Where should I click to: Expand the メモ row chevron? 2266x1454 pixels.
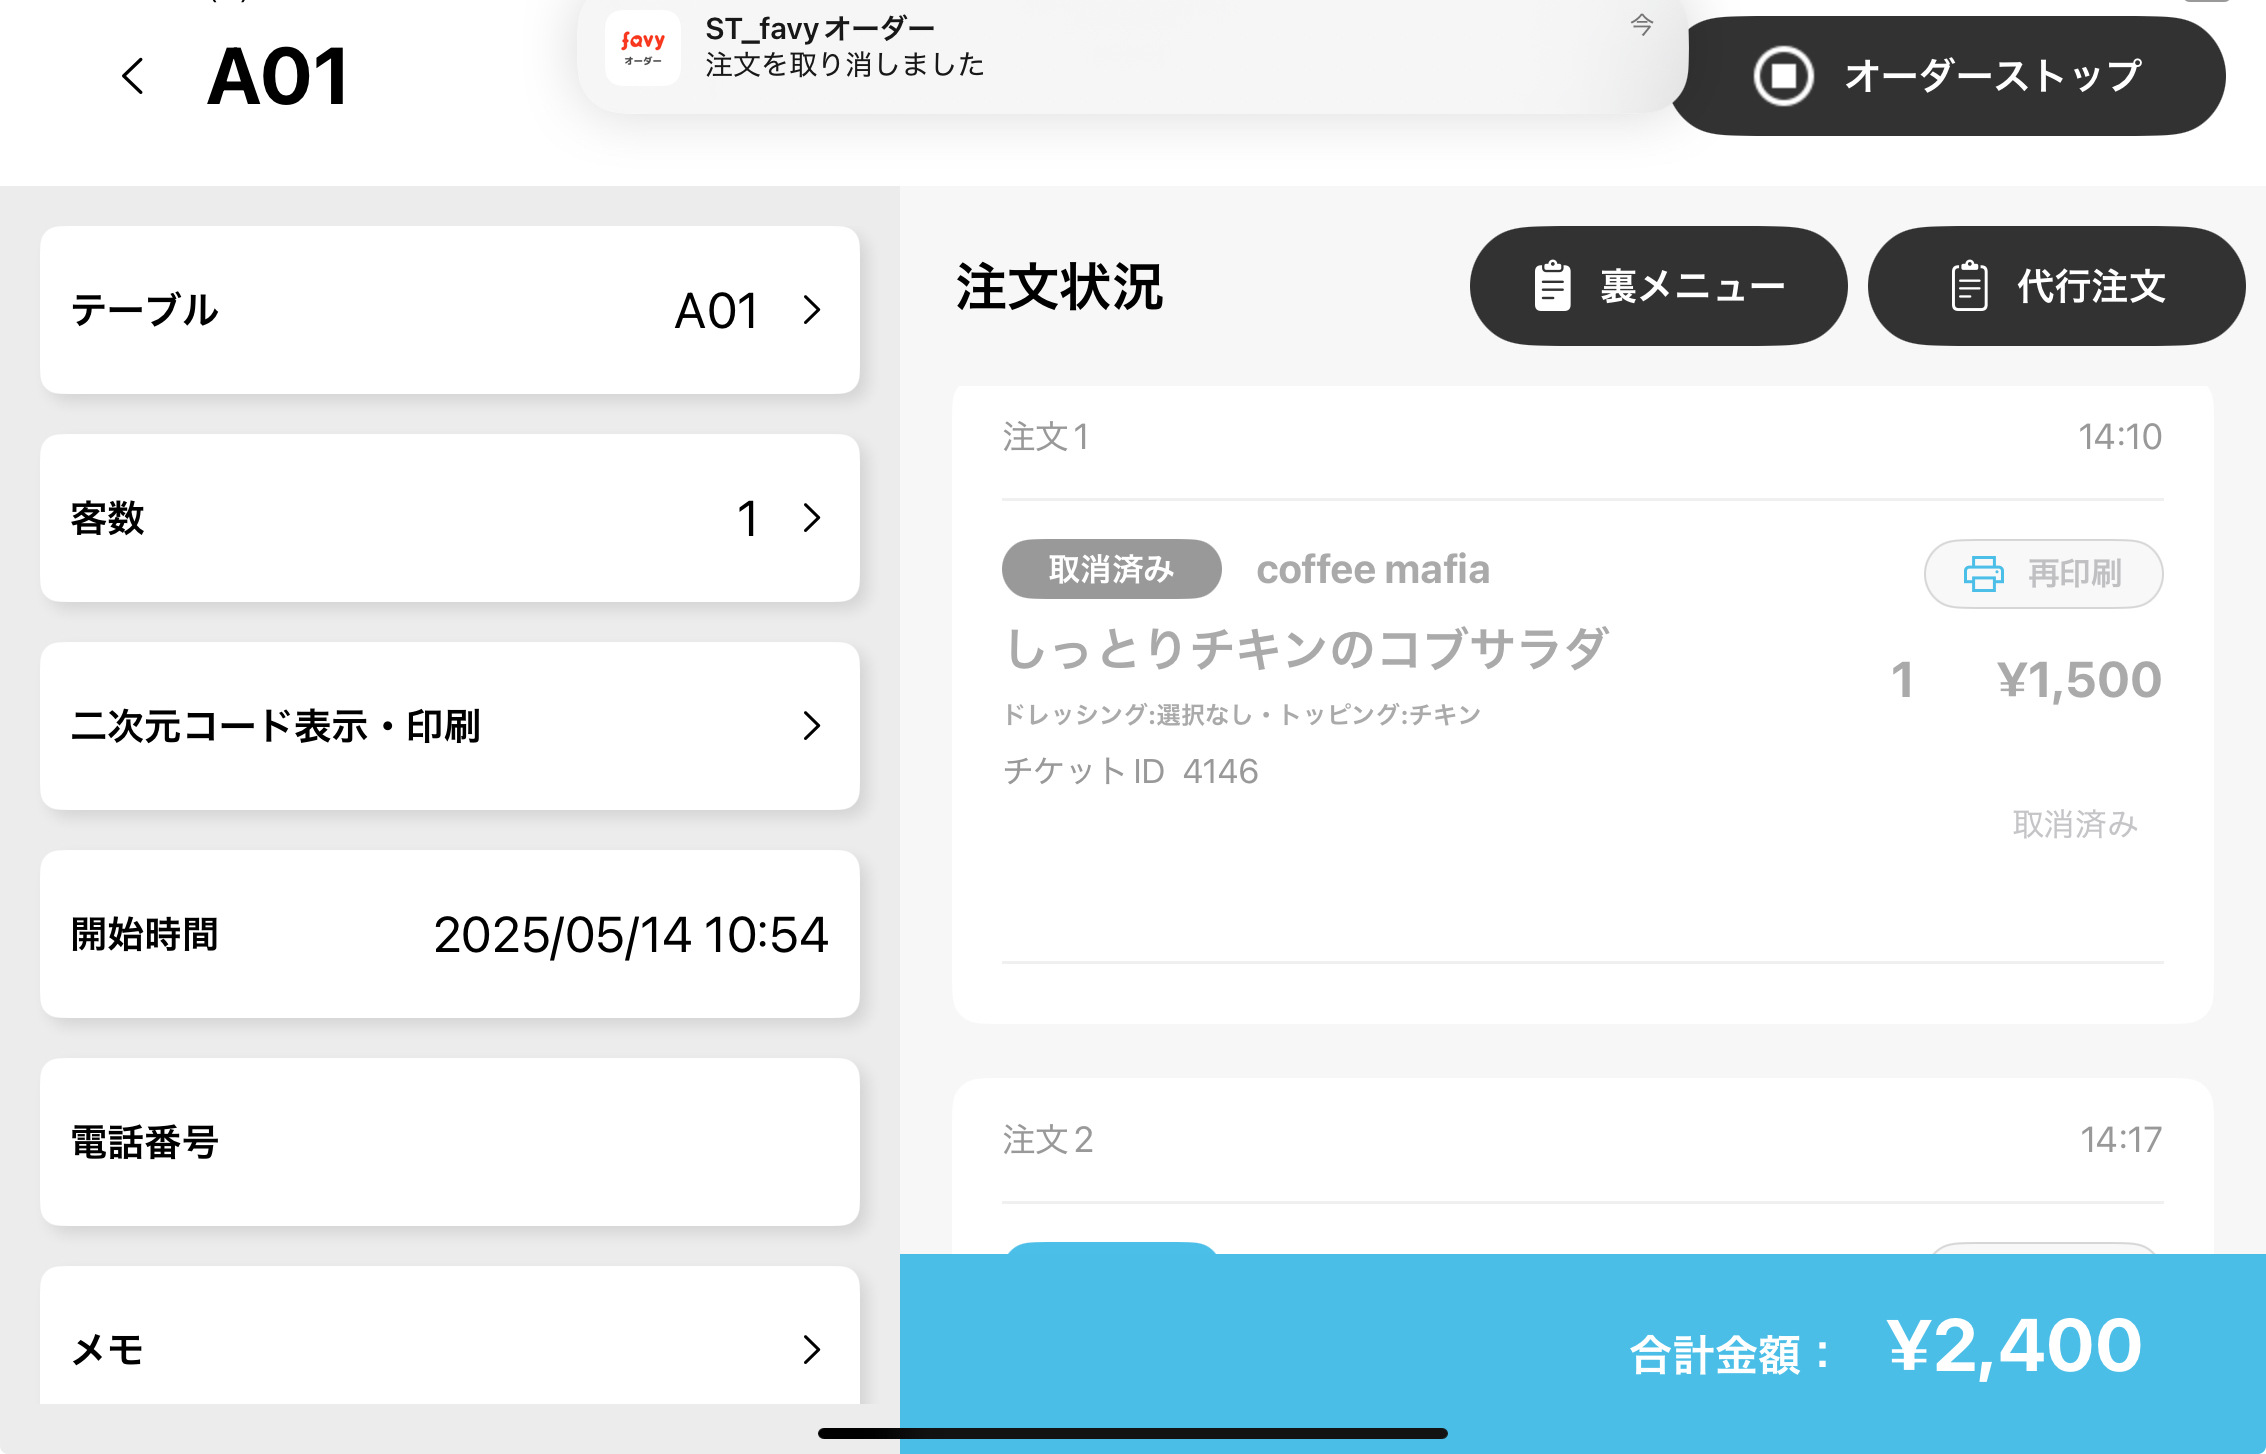click(812, 1349)
